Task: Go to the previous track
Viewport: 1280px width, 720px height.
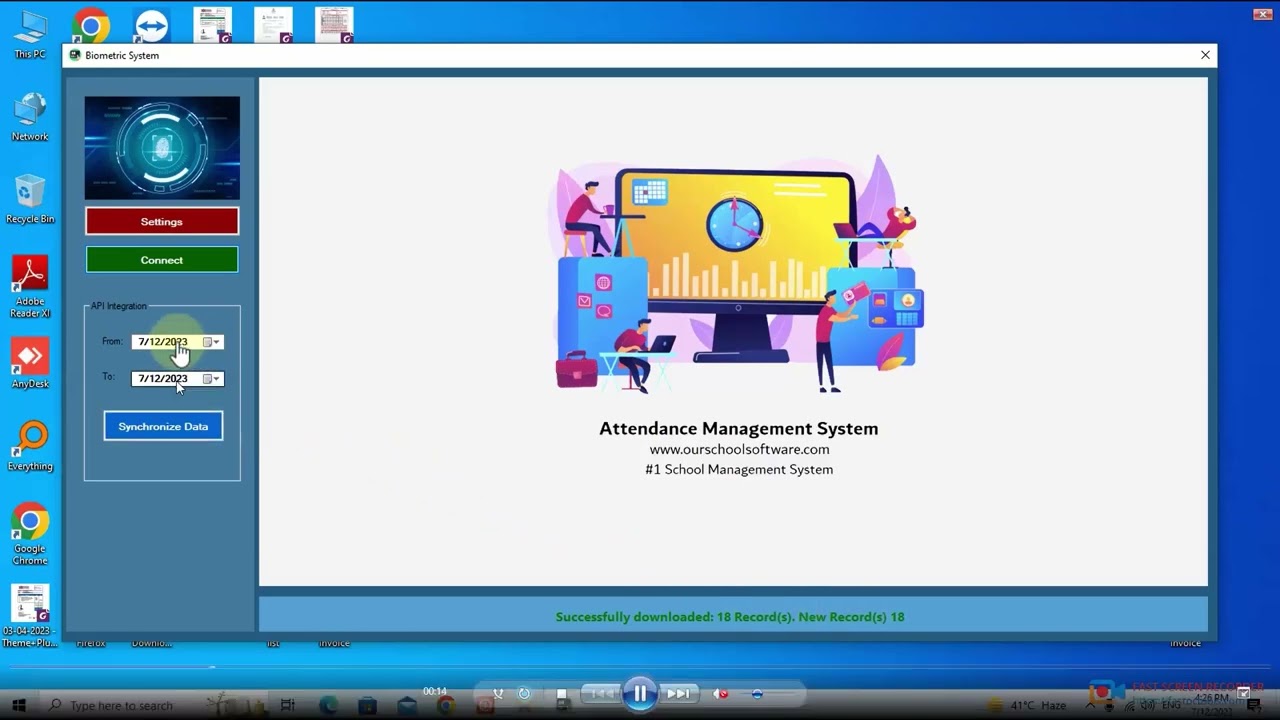Action: coord(602,694)
